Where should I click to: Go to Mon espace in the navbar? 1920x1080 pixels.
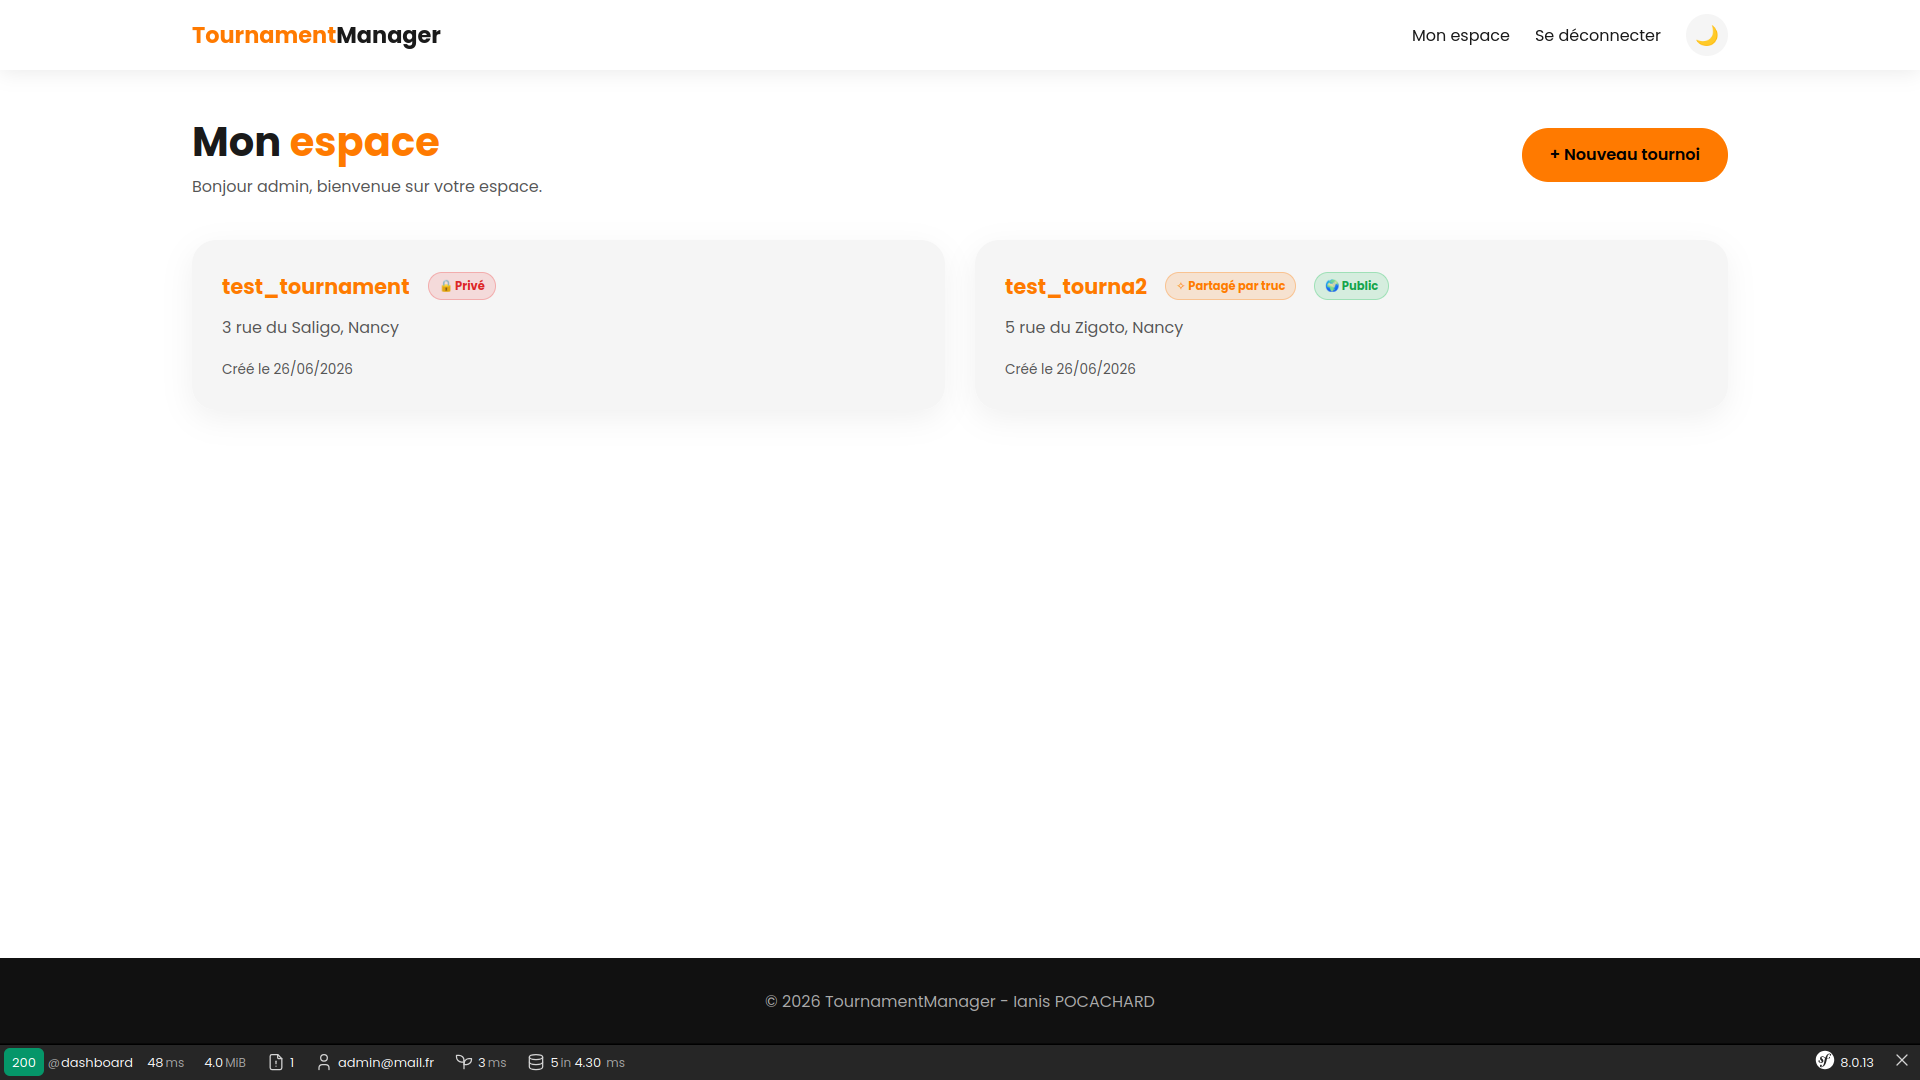coord(1460,35)
